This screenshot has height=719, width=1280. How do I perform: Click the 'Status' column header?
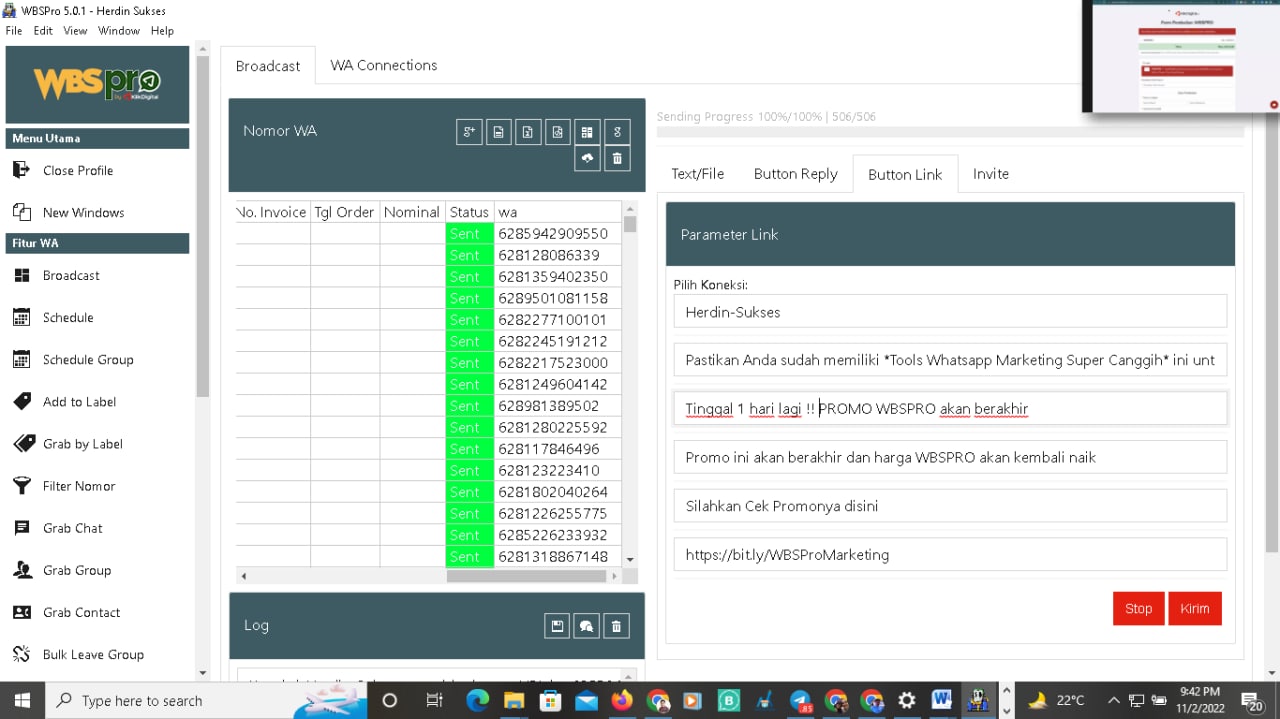pos(470,212)
